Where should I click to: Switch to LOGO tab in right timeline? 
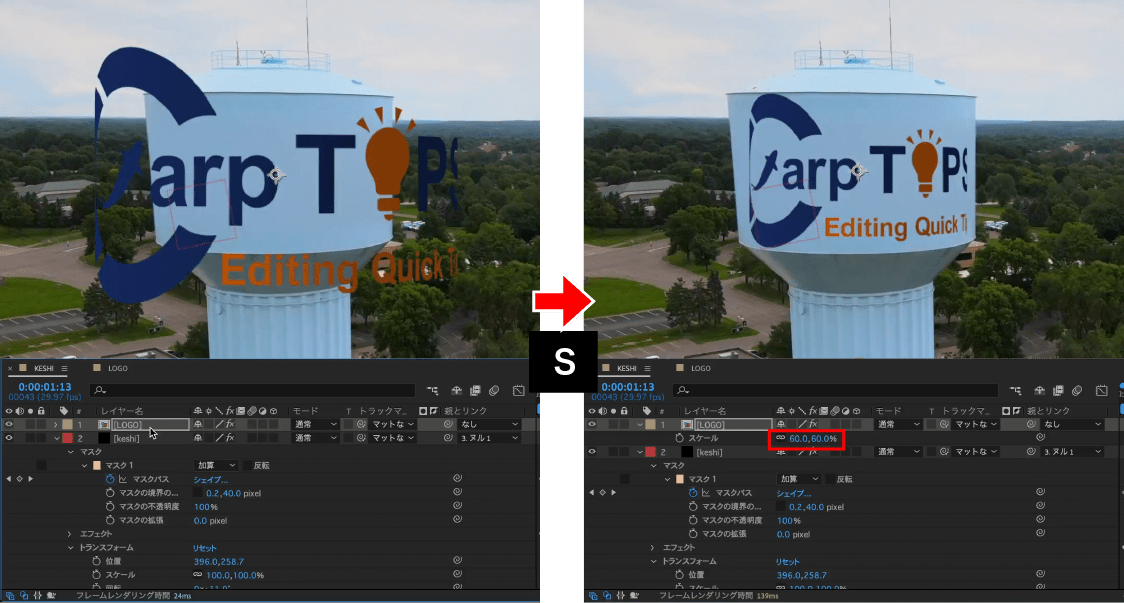(x=701, y=369)
